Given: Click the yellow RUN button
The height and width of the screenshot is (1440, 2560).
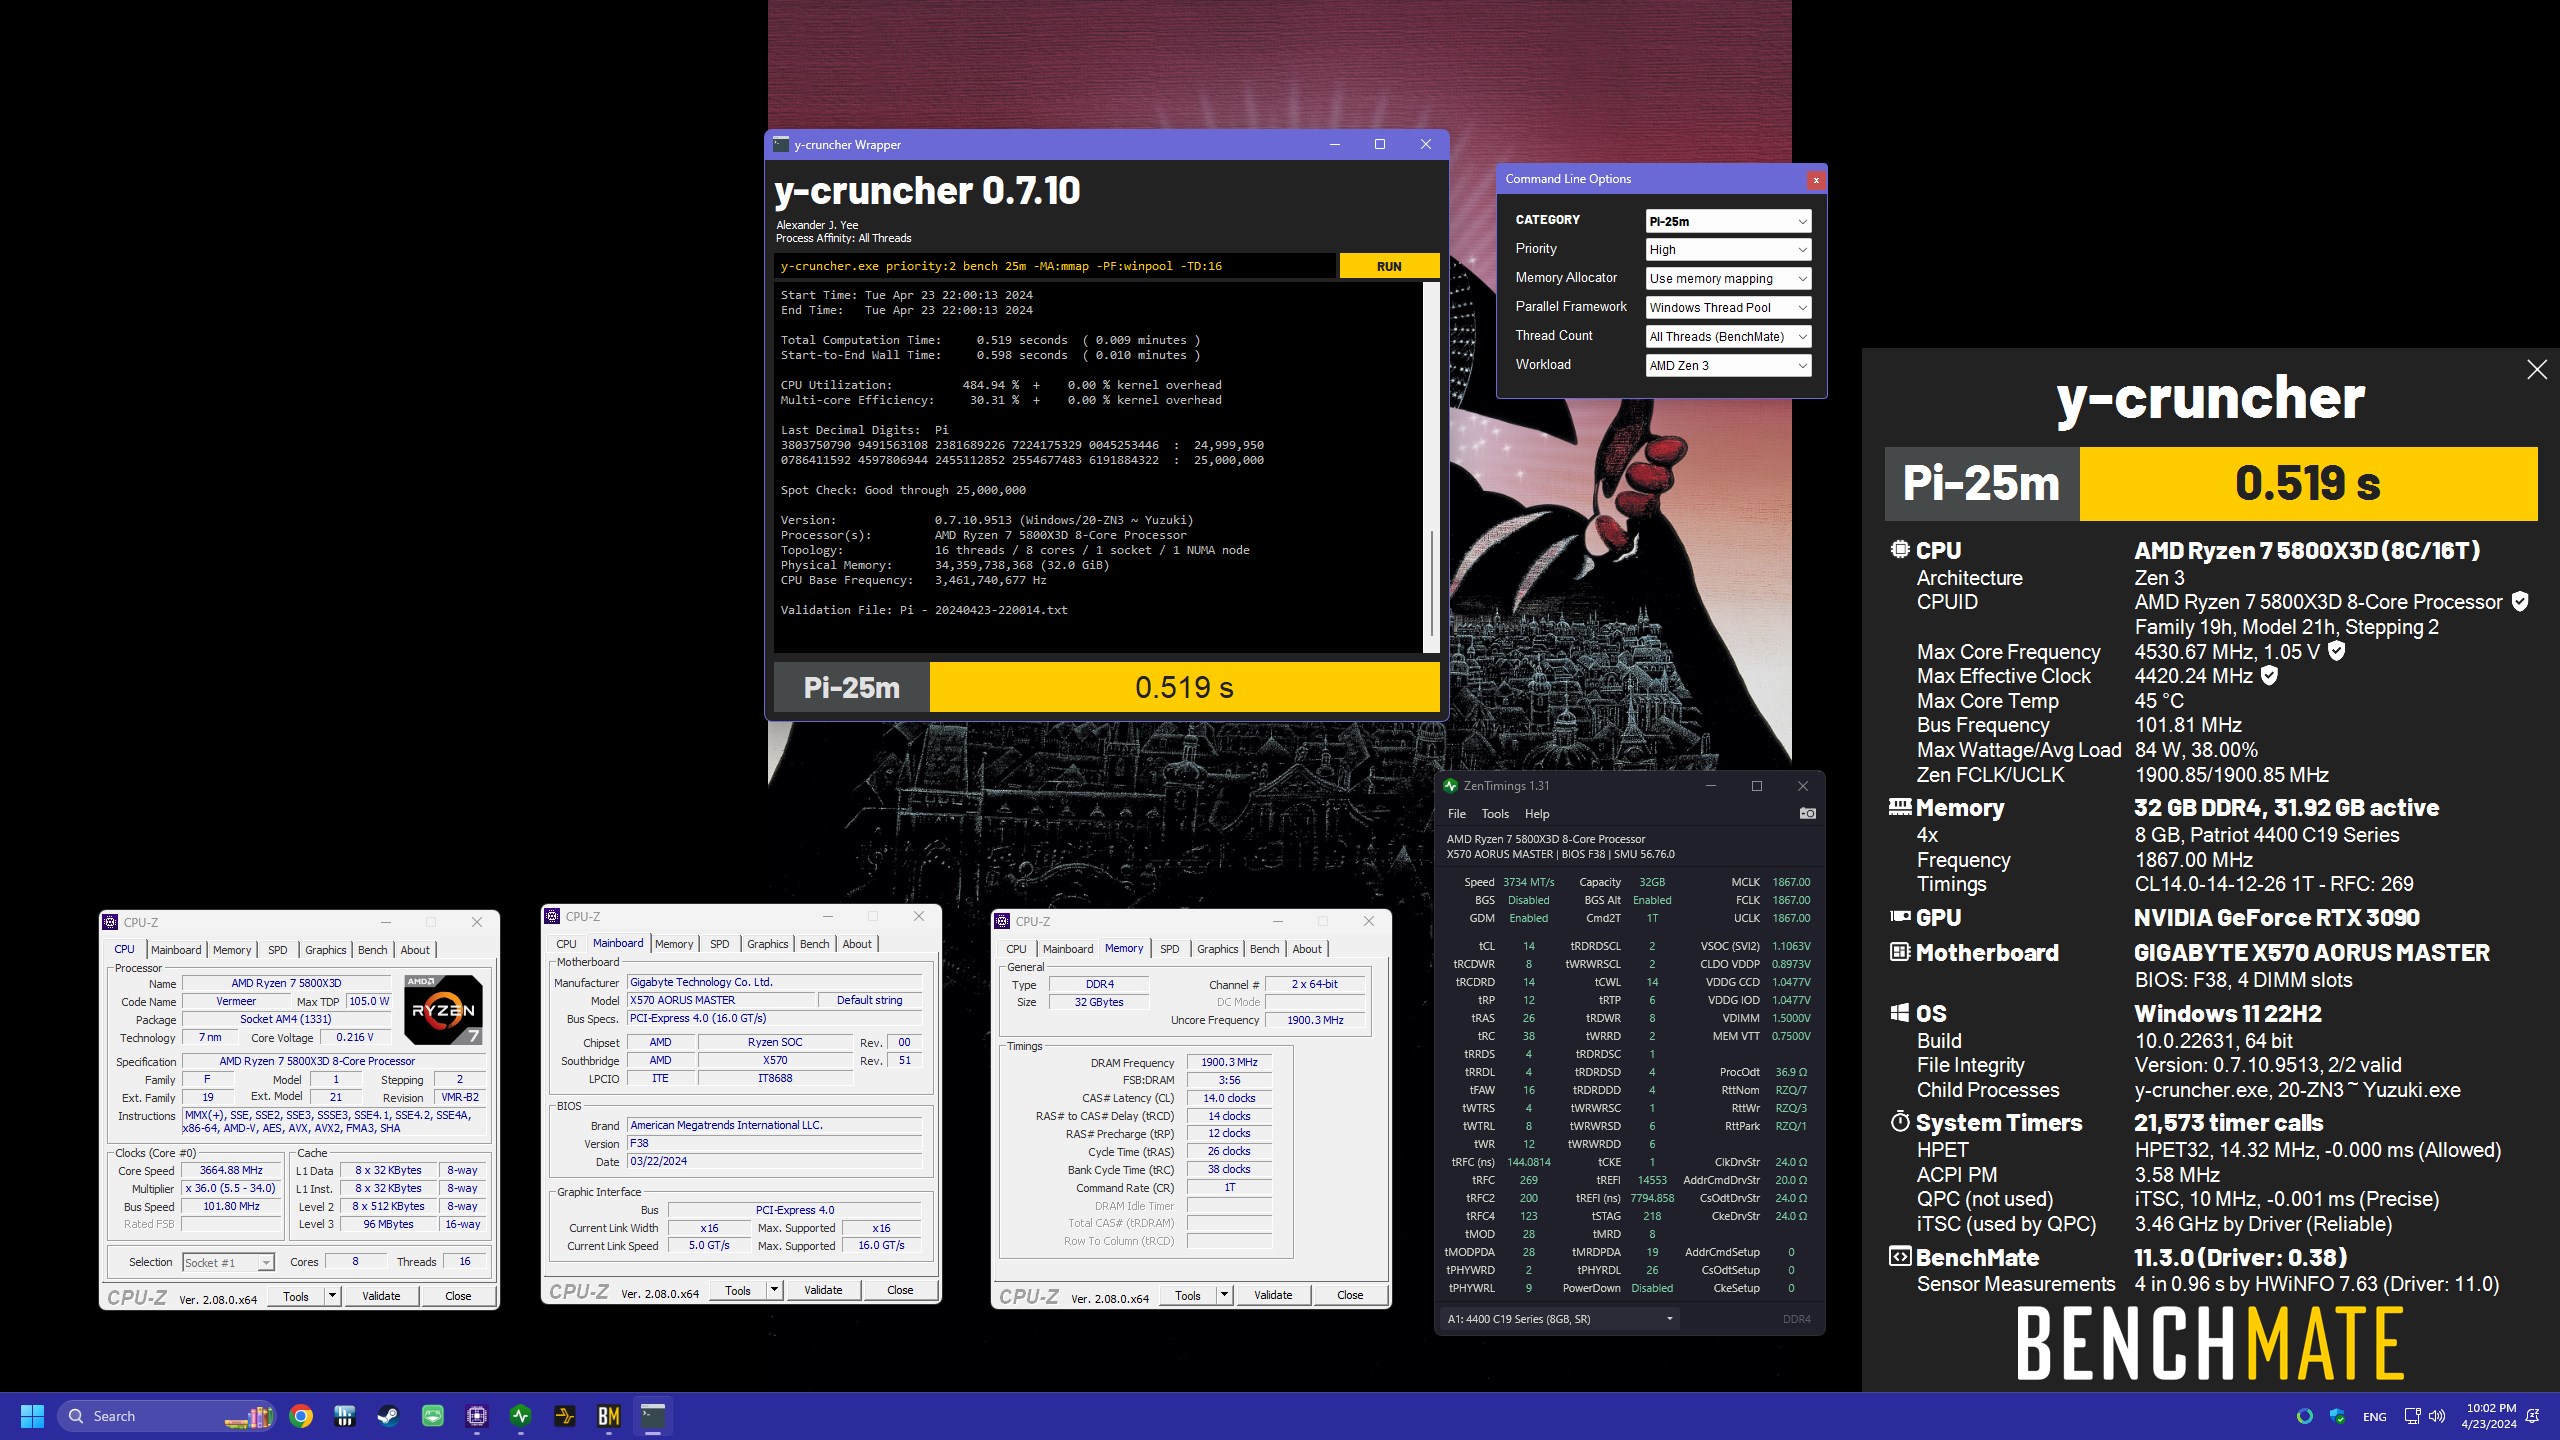Looking at the screenshot, I should [1389, 266].
